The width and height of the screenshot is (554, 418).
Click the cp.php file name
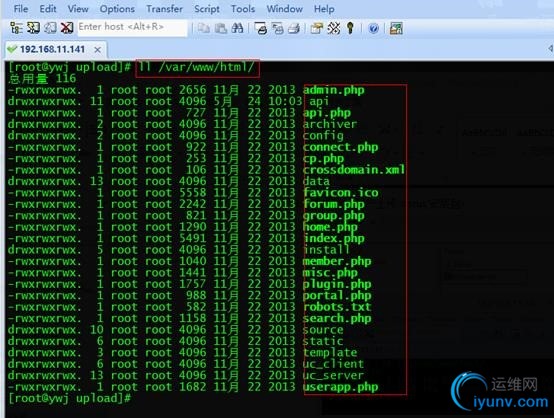point(323,159)
